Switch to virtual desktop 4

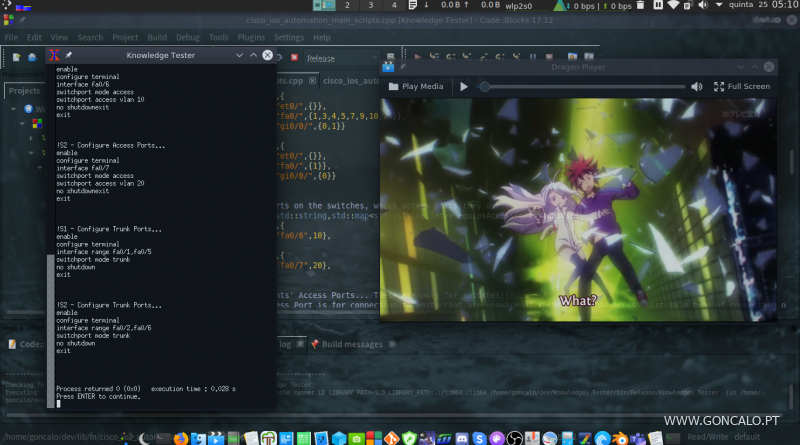tap(395, 6)
